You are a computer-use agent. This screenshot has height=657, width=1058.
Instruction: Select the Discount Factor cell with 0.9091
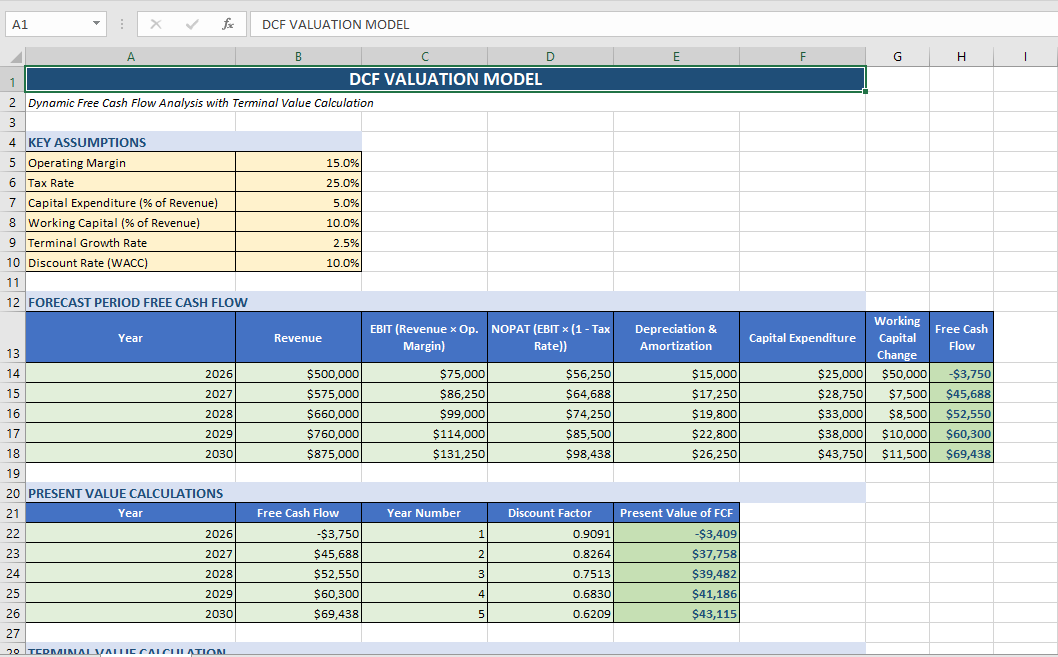(549, 533)
